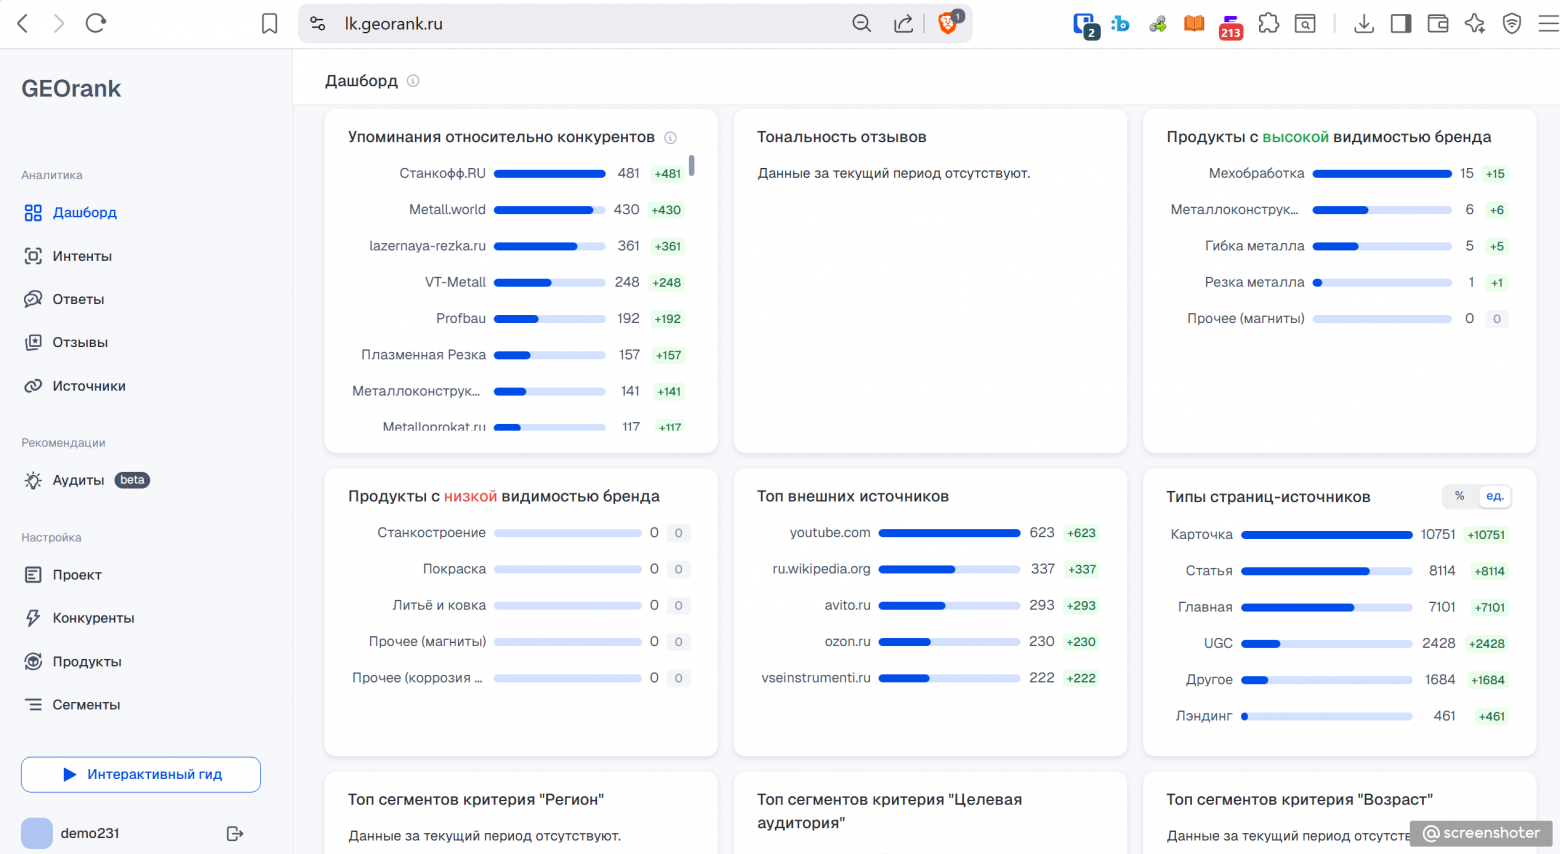Toggle the browser sidebar panel icon
The width and height of the screenshot is (1560, 854).
point(1401,23)
